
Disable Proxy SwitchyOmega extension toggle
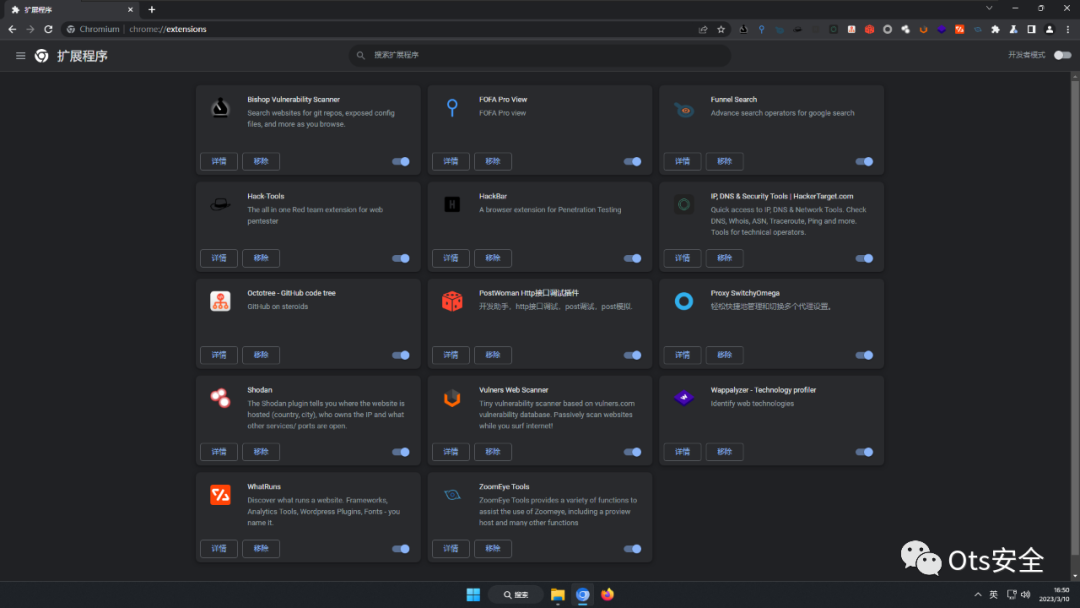coord(864,355)
